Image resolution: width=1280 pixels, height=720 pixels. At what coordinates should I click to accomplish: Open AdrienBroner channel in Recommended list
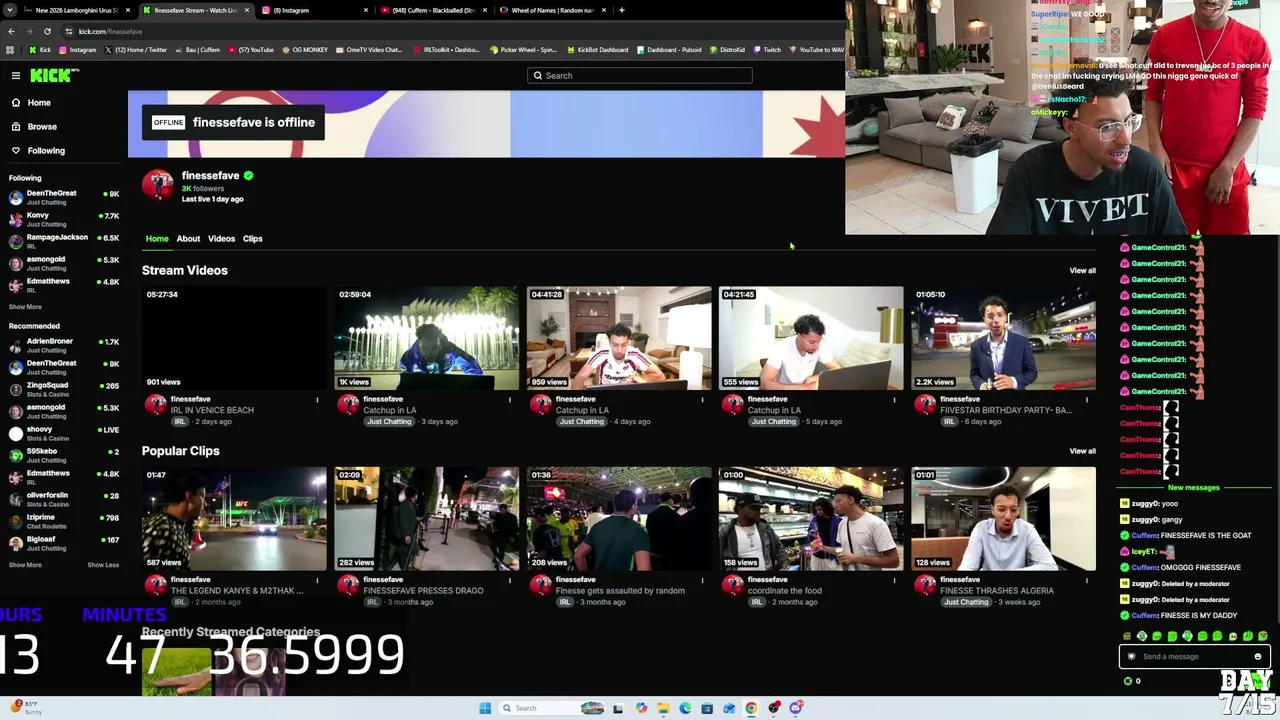pos(64,345)
